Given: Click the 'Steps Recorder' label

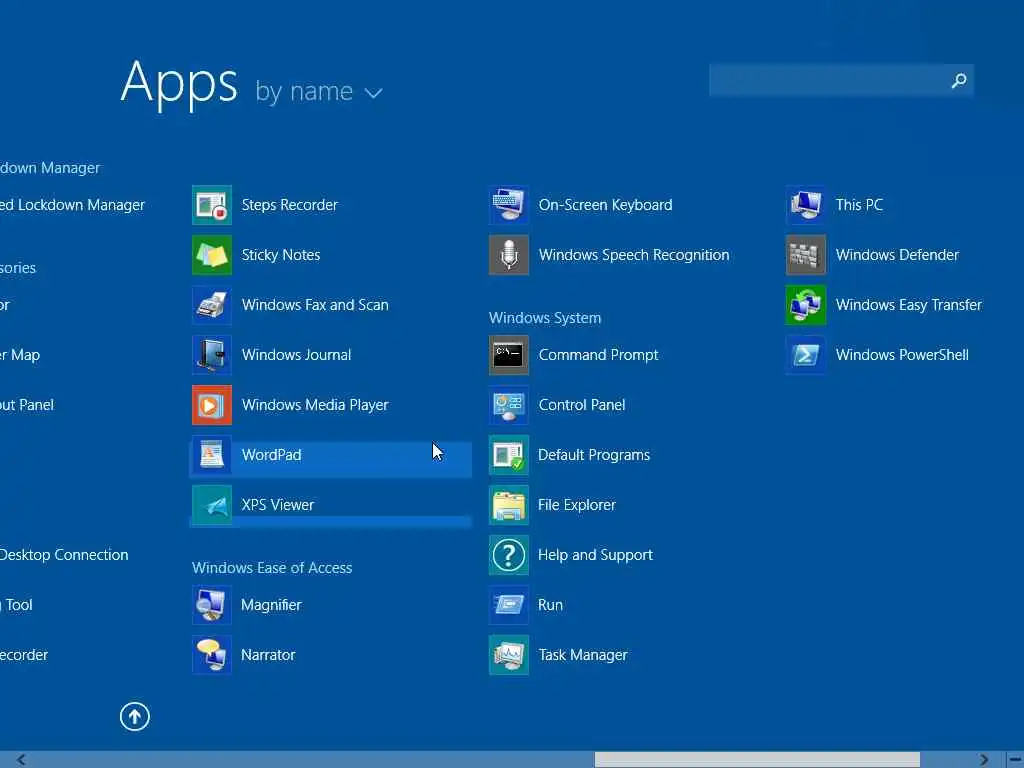Looking at the screenshot, I should click(x=289, y=205).
